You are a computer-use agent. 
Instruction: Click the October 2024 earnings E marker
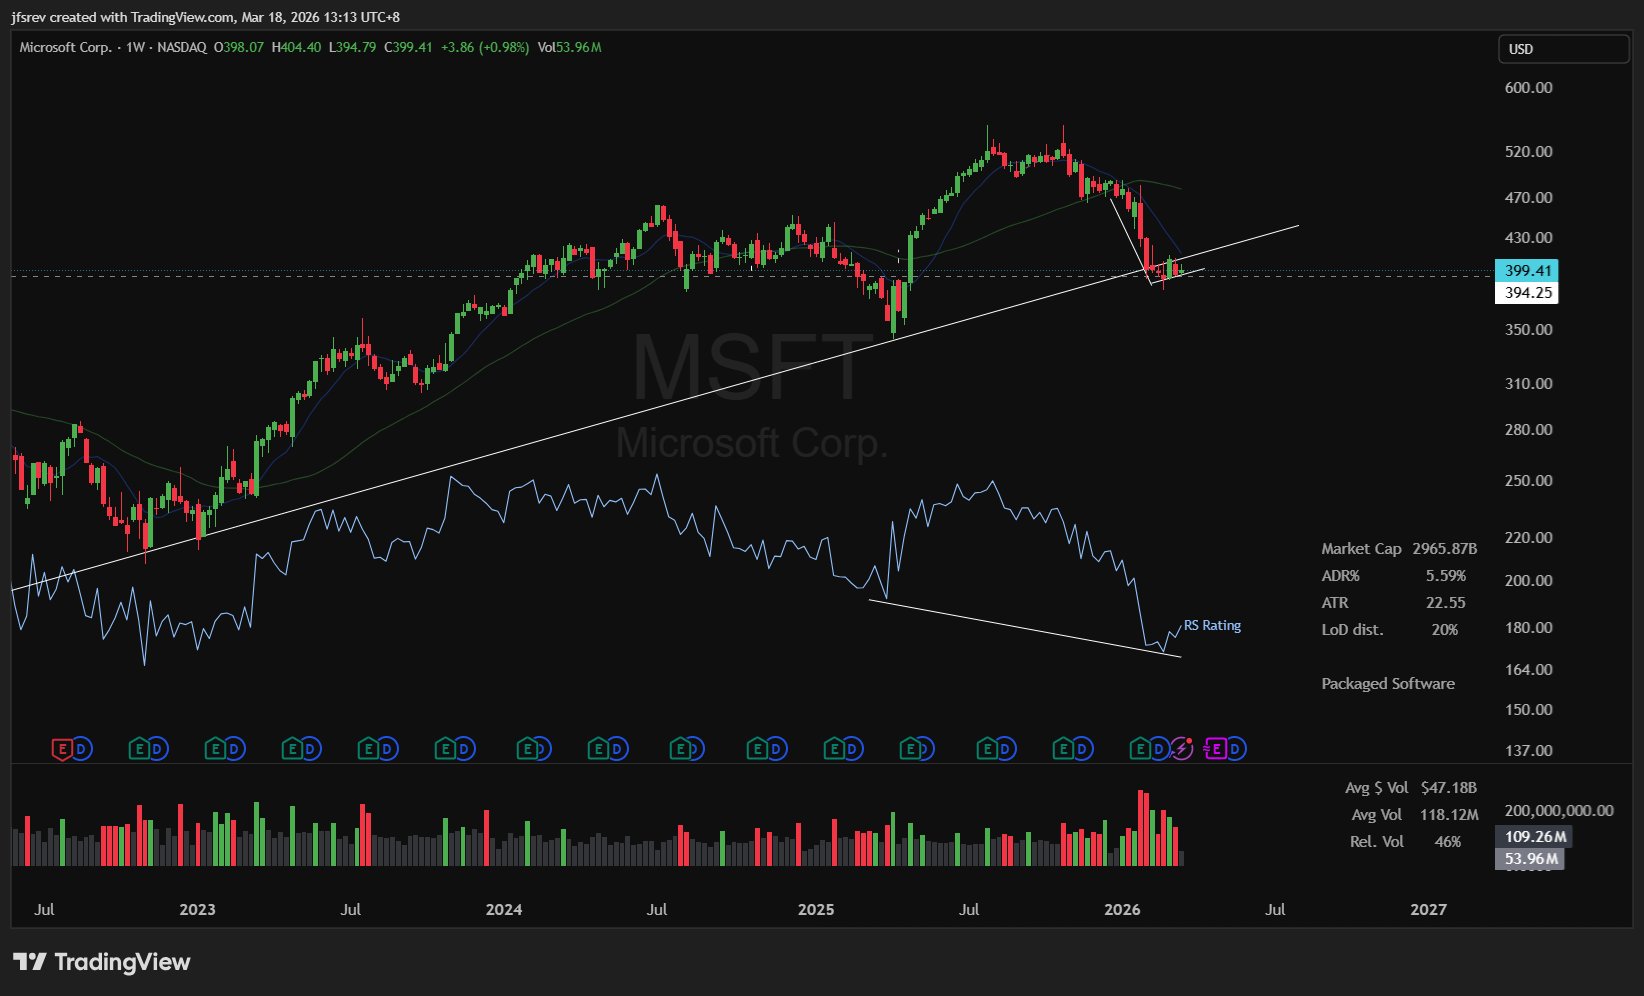pos(758,748)
